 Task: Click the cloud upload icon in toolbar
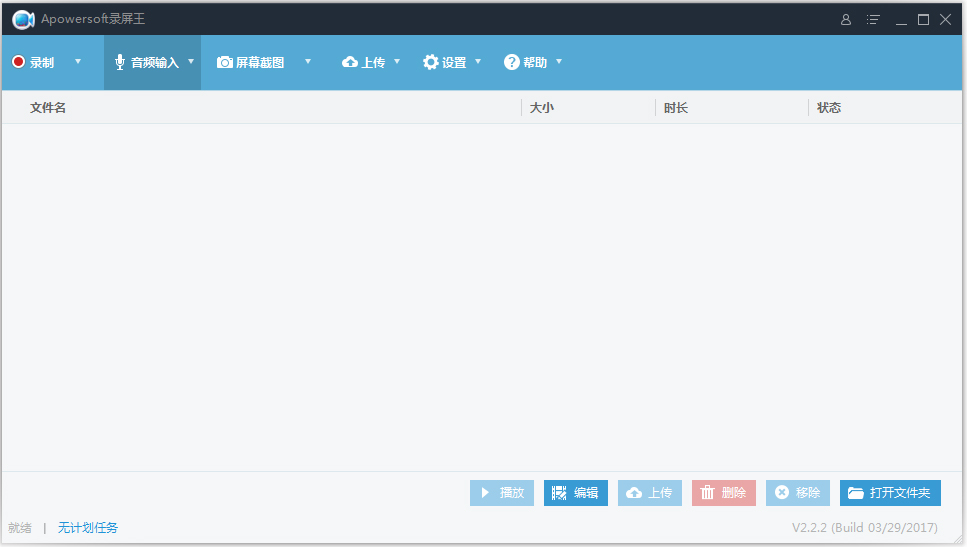pos(350,62)
